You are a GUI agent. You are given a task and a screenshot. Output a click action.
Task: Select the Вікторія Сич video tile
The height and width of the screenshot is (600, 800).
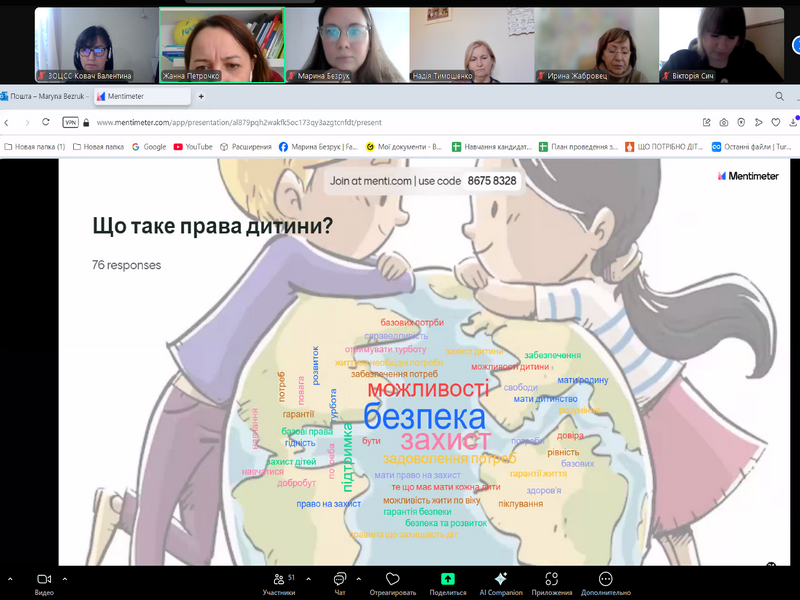[721, 45]
